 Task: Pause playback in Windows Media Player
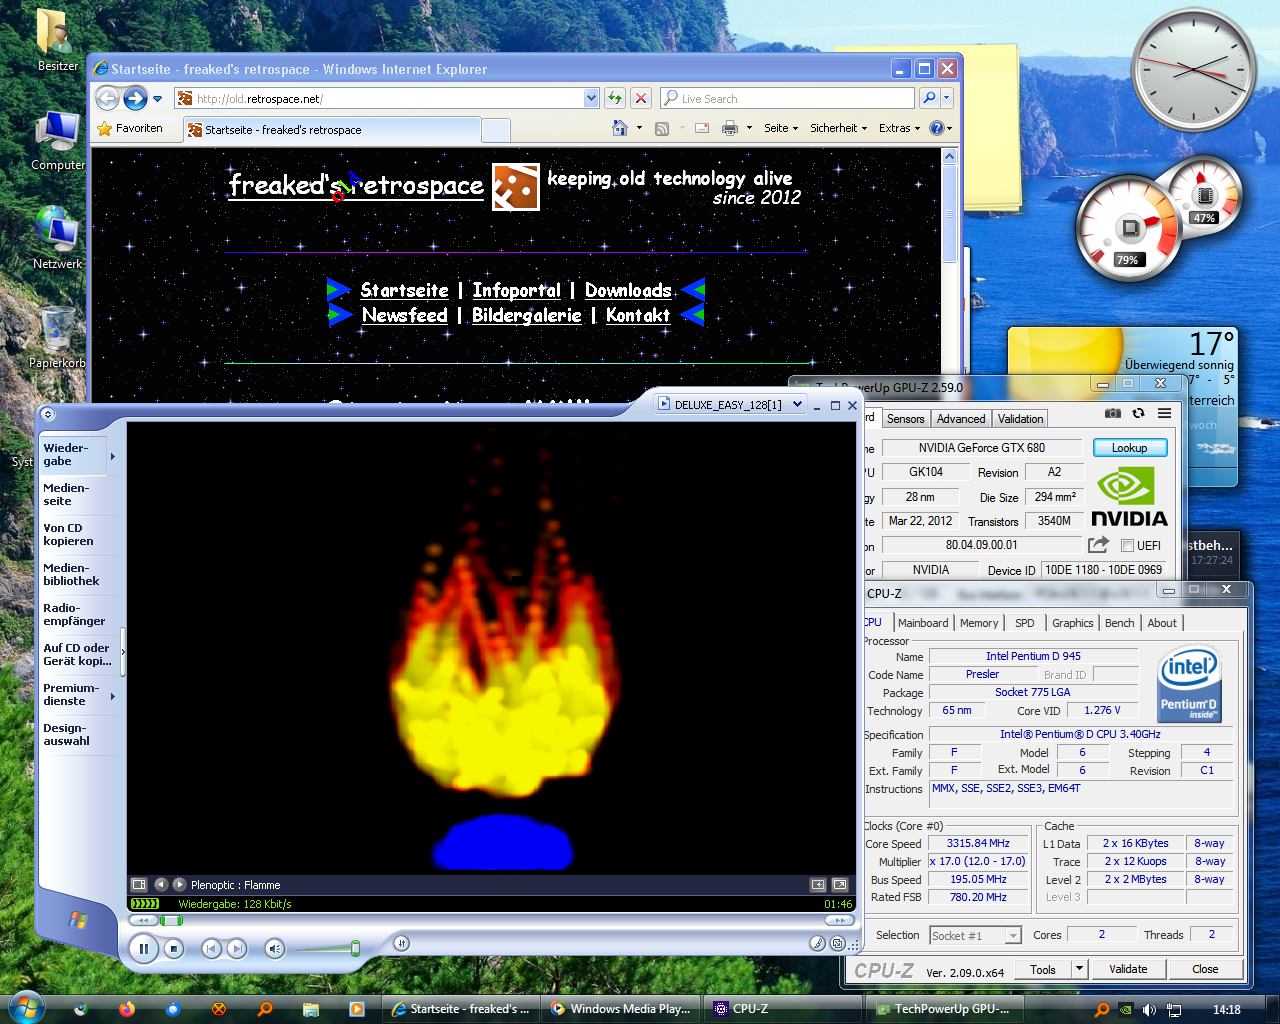pos(143,948)
